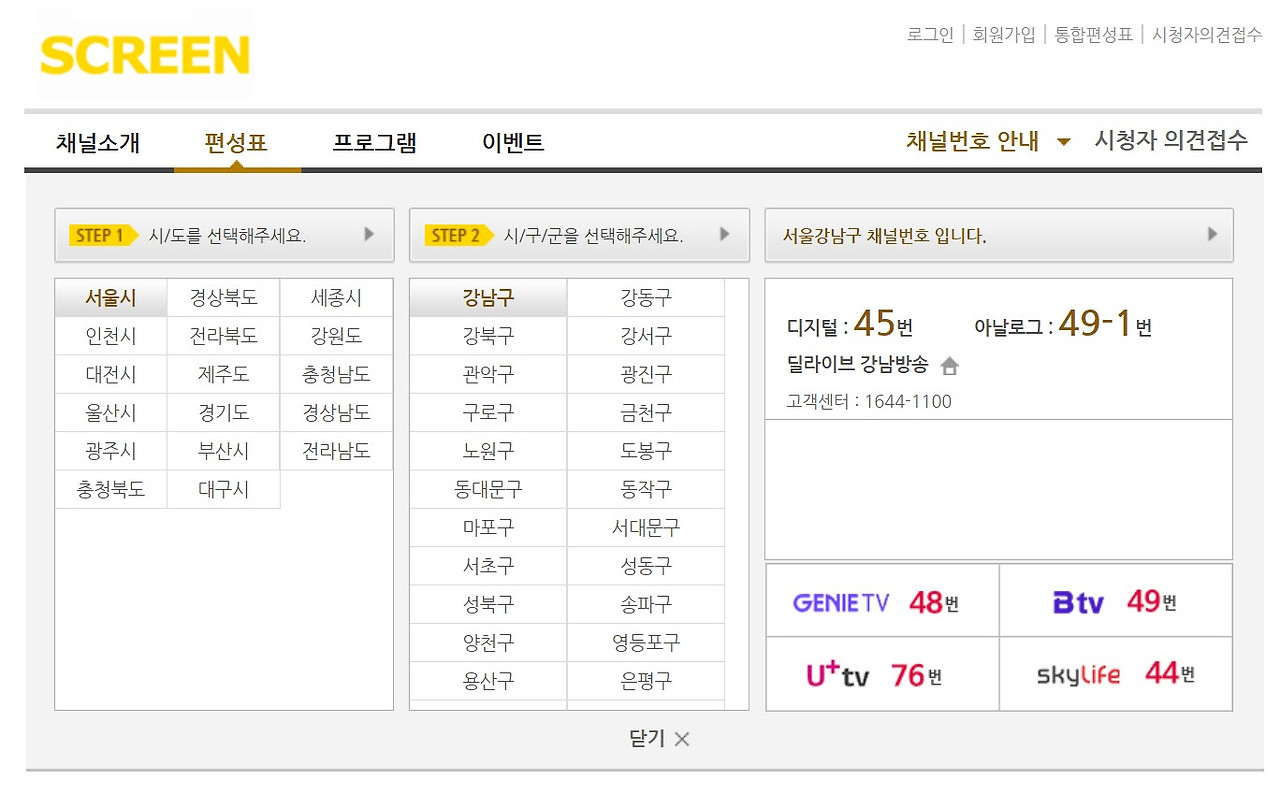Screen dimensions: 1280x794
Task: Select 강원도 in the region list
Action: pos(337,336)
